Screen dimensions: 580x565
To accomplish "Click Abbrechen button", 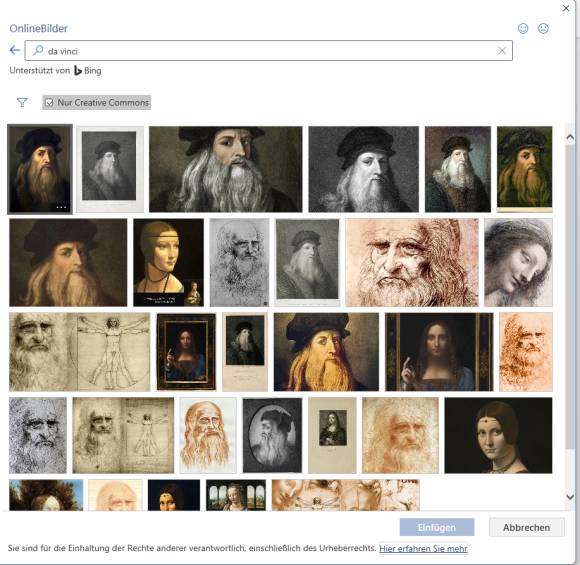I will click(526, 527).
